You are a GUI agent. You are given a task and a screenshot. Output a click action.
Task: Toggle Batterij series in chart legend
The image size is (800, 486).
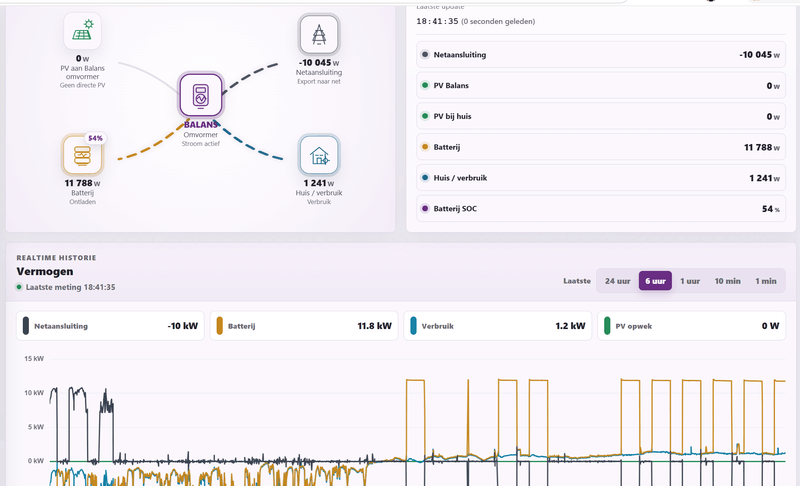[304, 326]
